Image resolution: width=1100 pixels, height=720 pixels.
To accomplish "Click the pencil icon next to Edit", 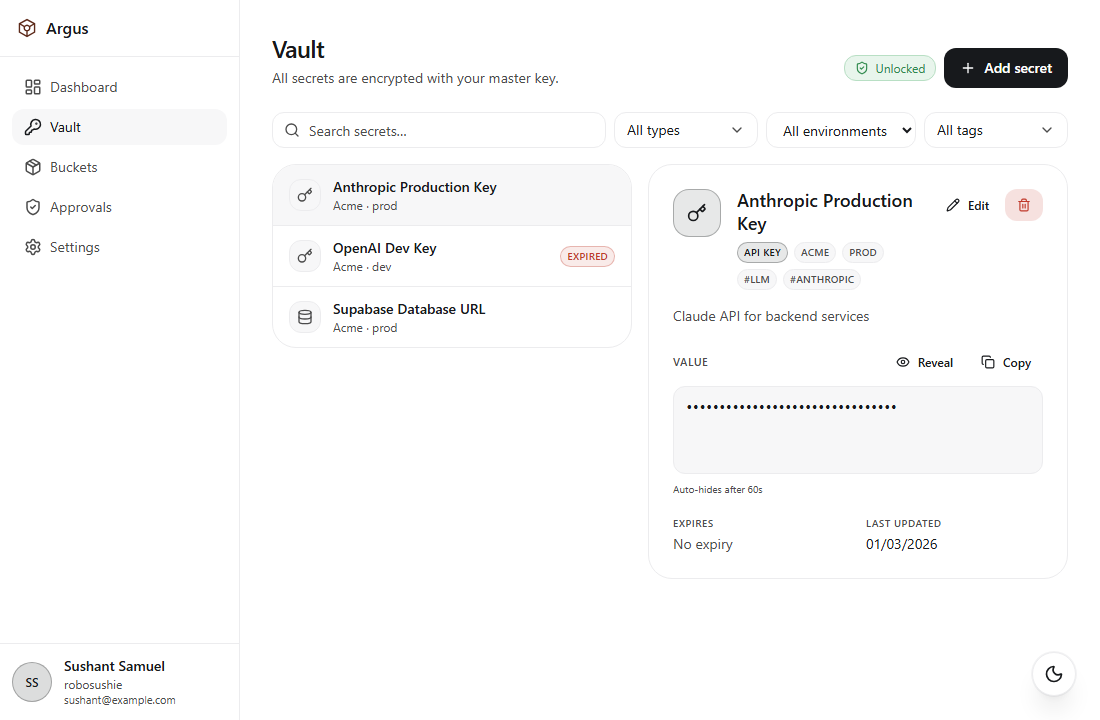I will point(953,206).
